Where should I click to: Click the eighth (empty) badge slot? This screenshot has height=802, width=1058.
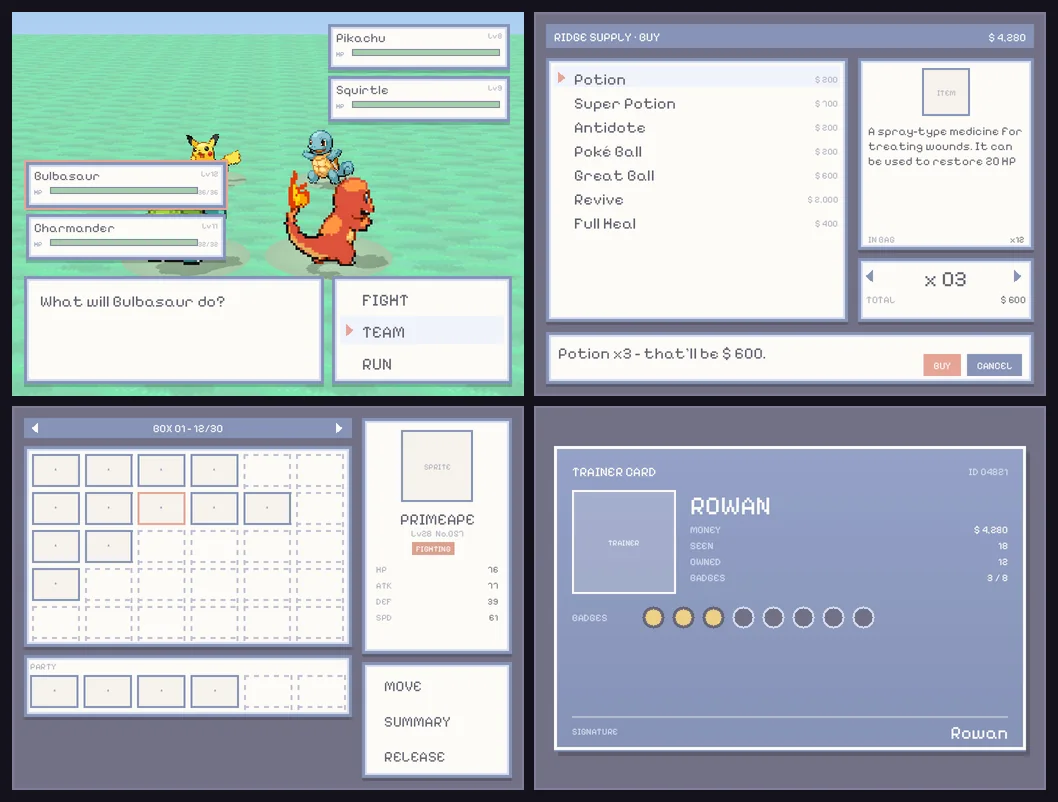click(864, 617)
